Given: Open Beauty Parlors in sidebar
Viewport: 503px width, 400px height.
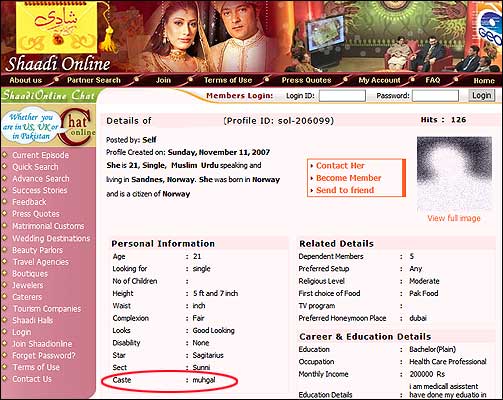Looking at the screenshot, I should click(x=37, y=250).
